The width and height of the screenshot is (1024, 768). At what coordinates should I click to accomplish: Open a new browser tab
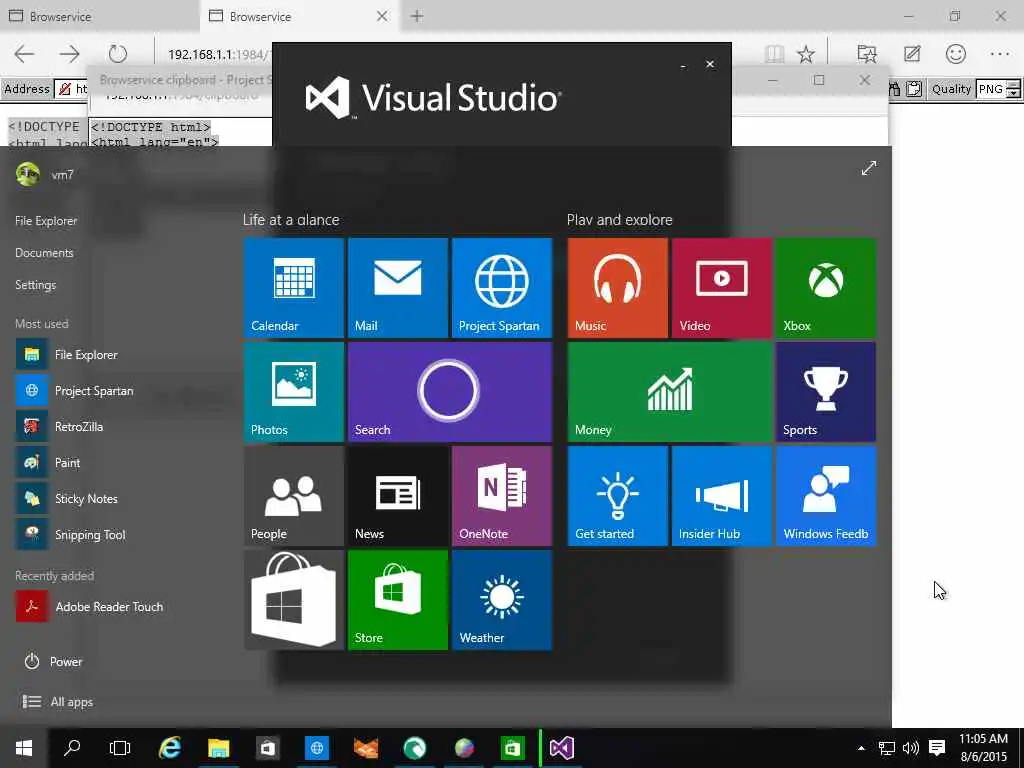click(x=417, y=16)
